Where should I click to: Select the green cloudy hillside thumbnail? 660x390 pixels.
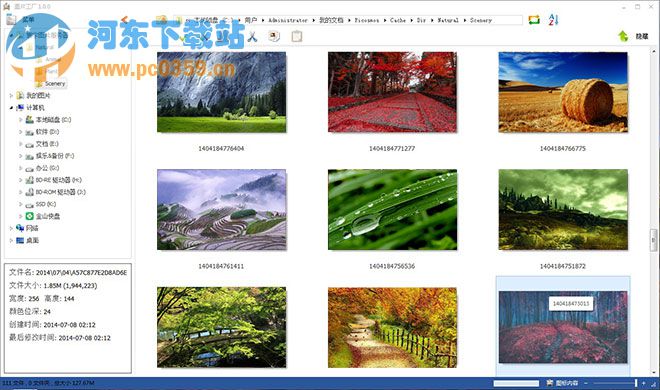[563, 210]
